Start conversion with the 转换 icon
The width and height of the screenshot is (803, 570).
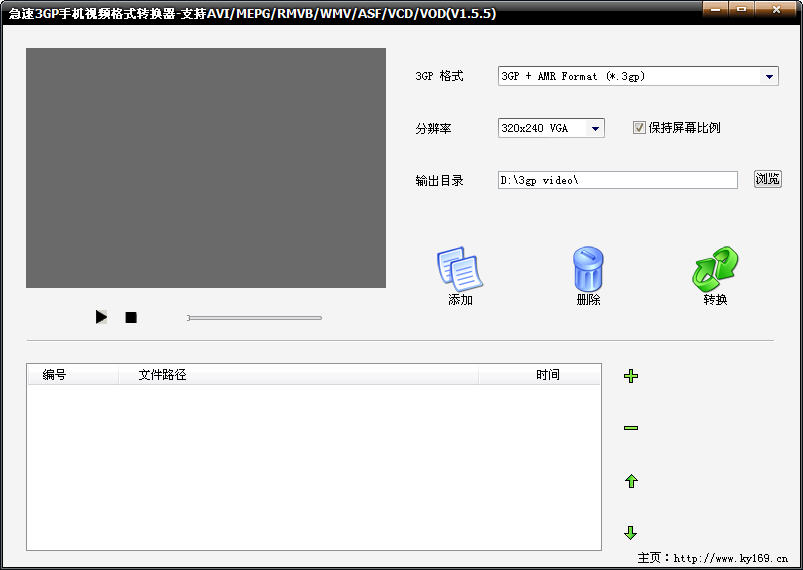[715, 270]
